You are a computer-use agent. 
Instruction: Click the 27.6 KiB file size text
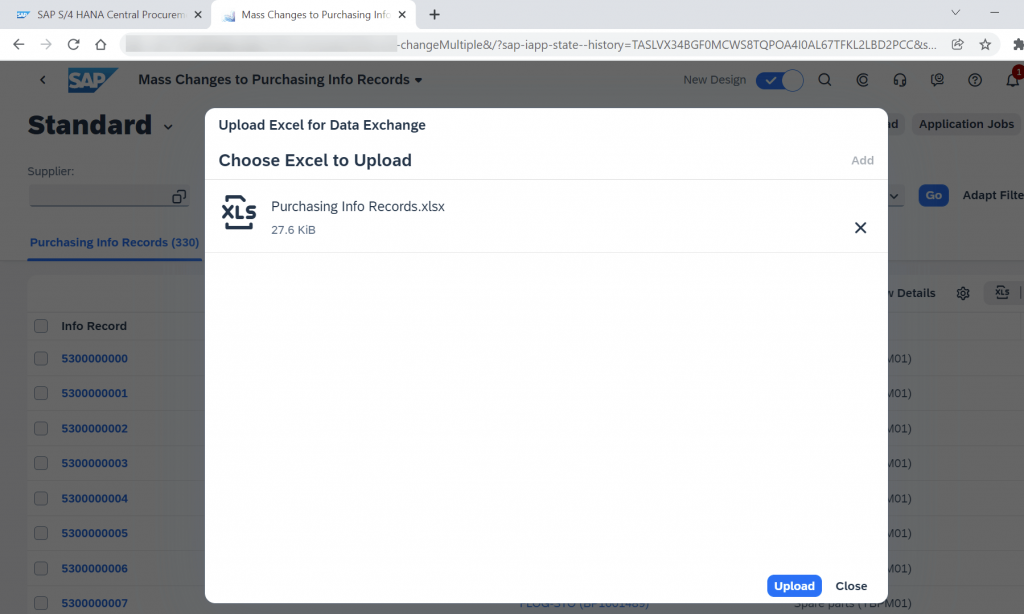pyautogui.click(x=293, y=230)
